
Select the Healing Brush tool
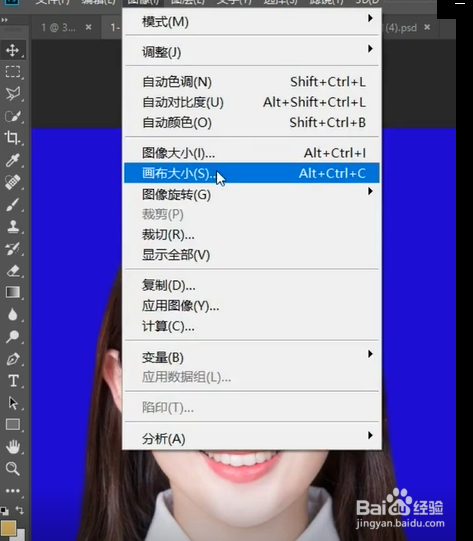(12, 182)
